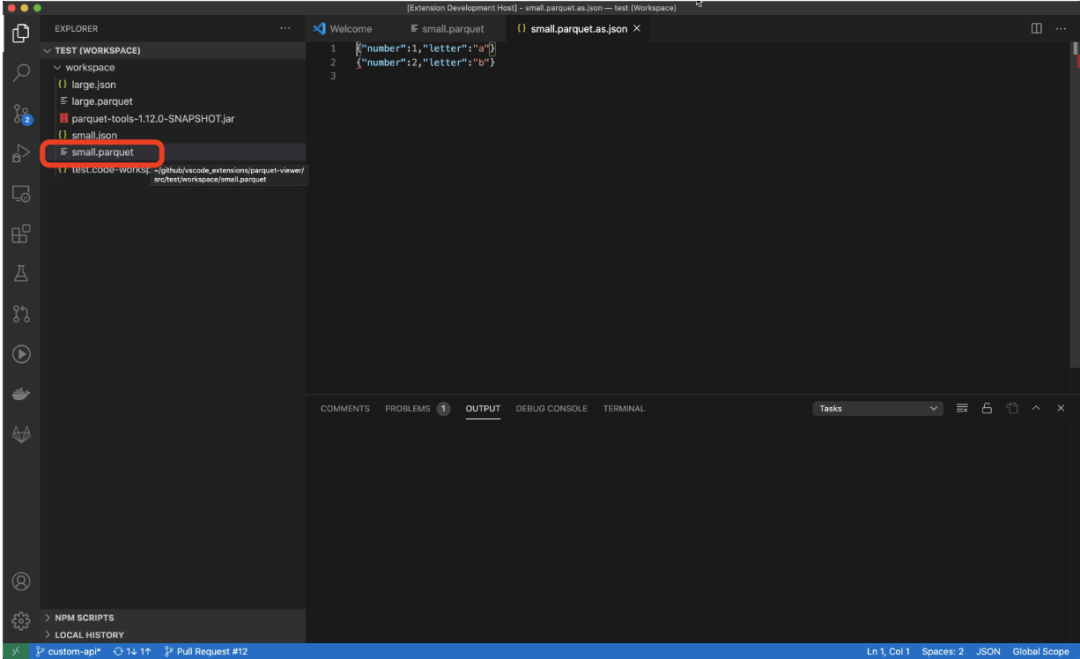The width and height of the screenshot is (1080, 659).
Task: Open the Docker view icon
Action: (x=21, y=394)
